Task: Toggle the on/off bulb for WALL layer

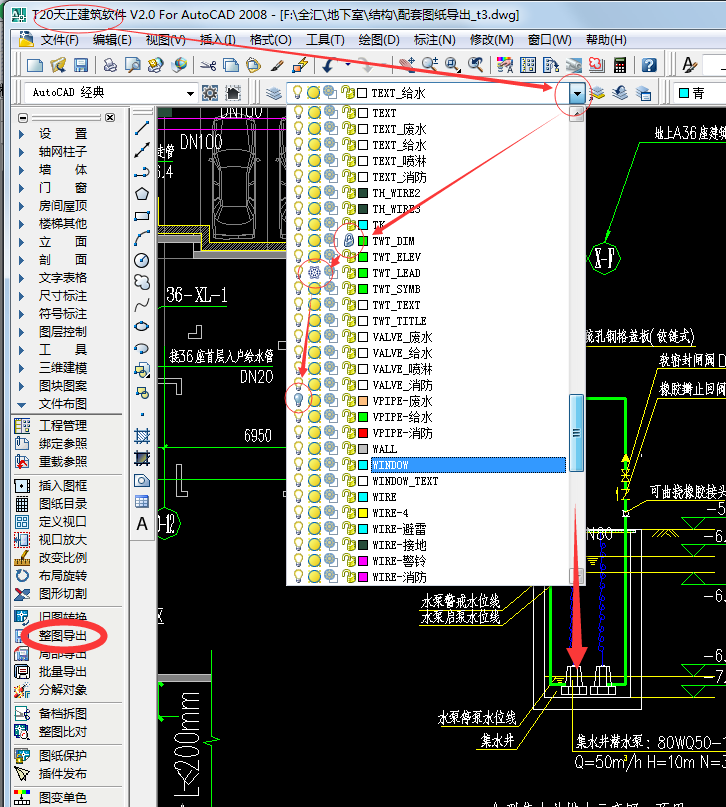Action: pos(298,448)
